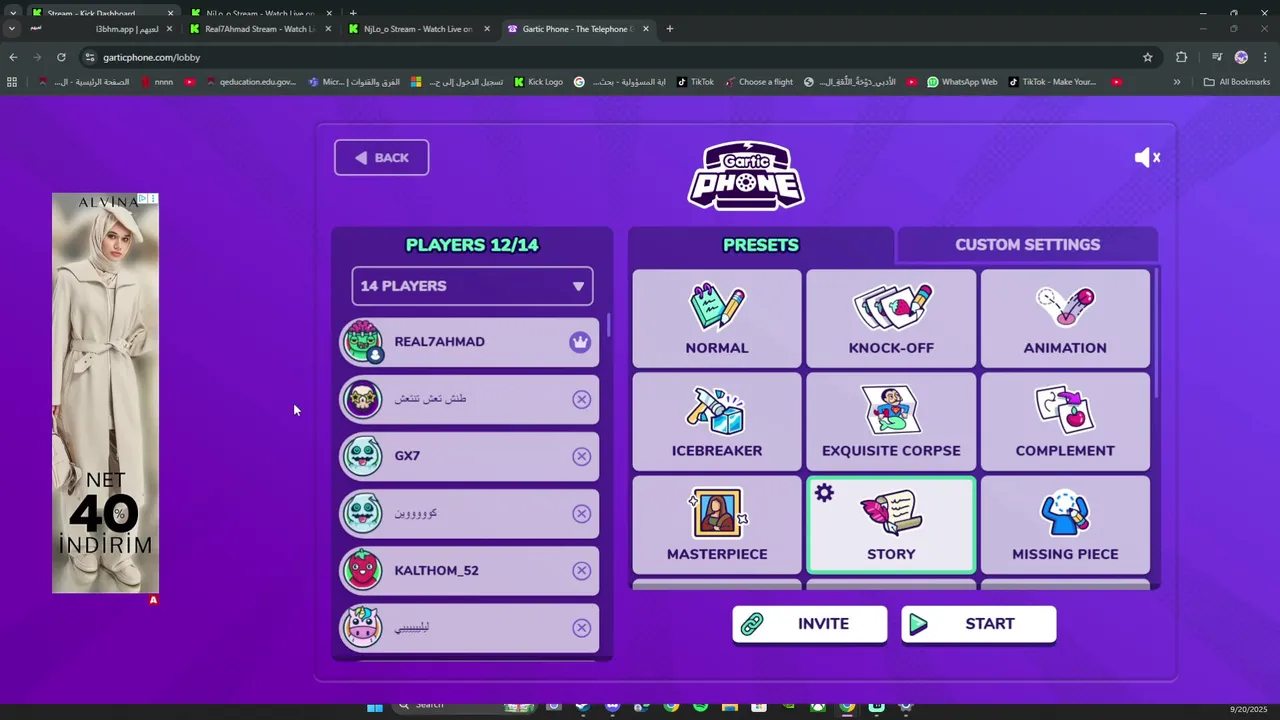Switch to NjLo_o Stream tab
The image size is (1280, 720).
[x=418, y=29]
